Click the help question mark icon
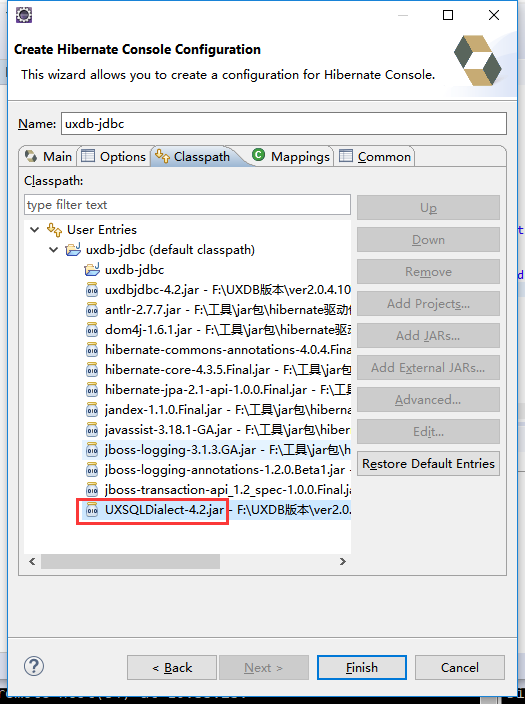 (34, 666)
